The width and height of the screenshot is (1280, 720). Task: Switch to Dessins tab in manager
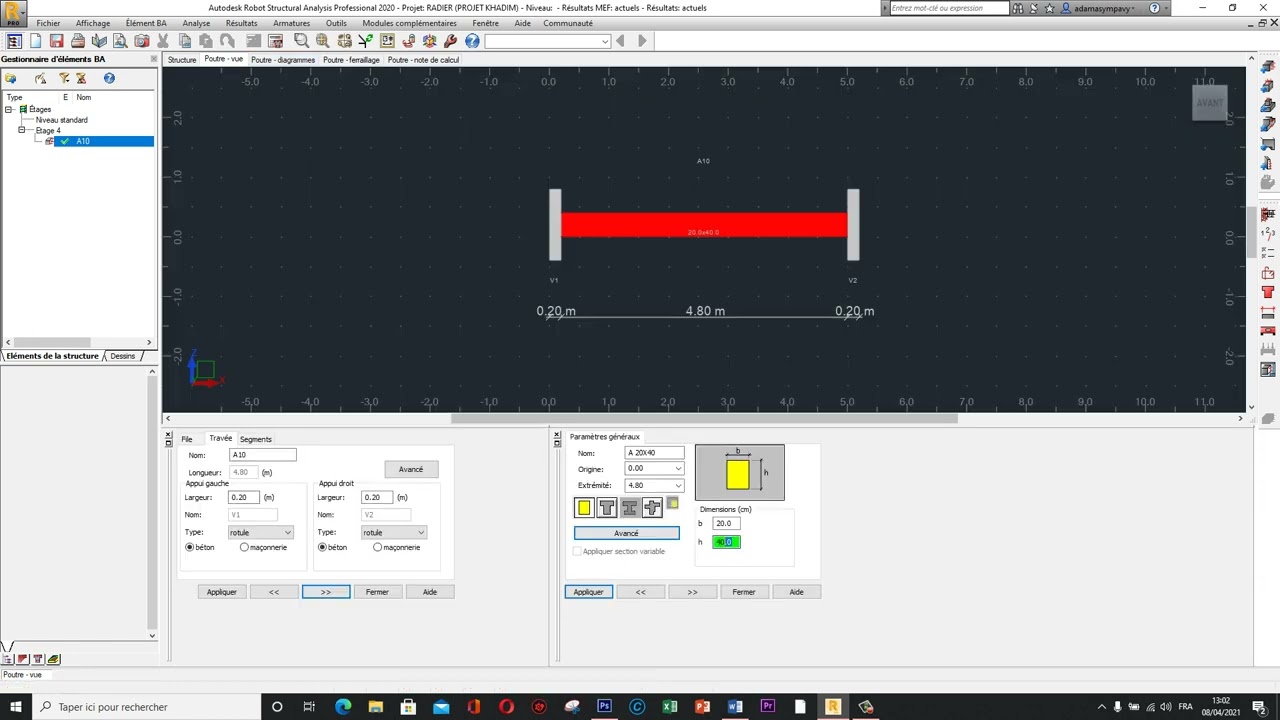pyautogui.click(x=123, y=356)
